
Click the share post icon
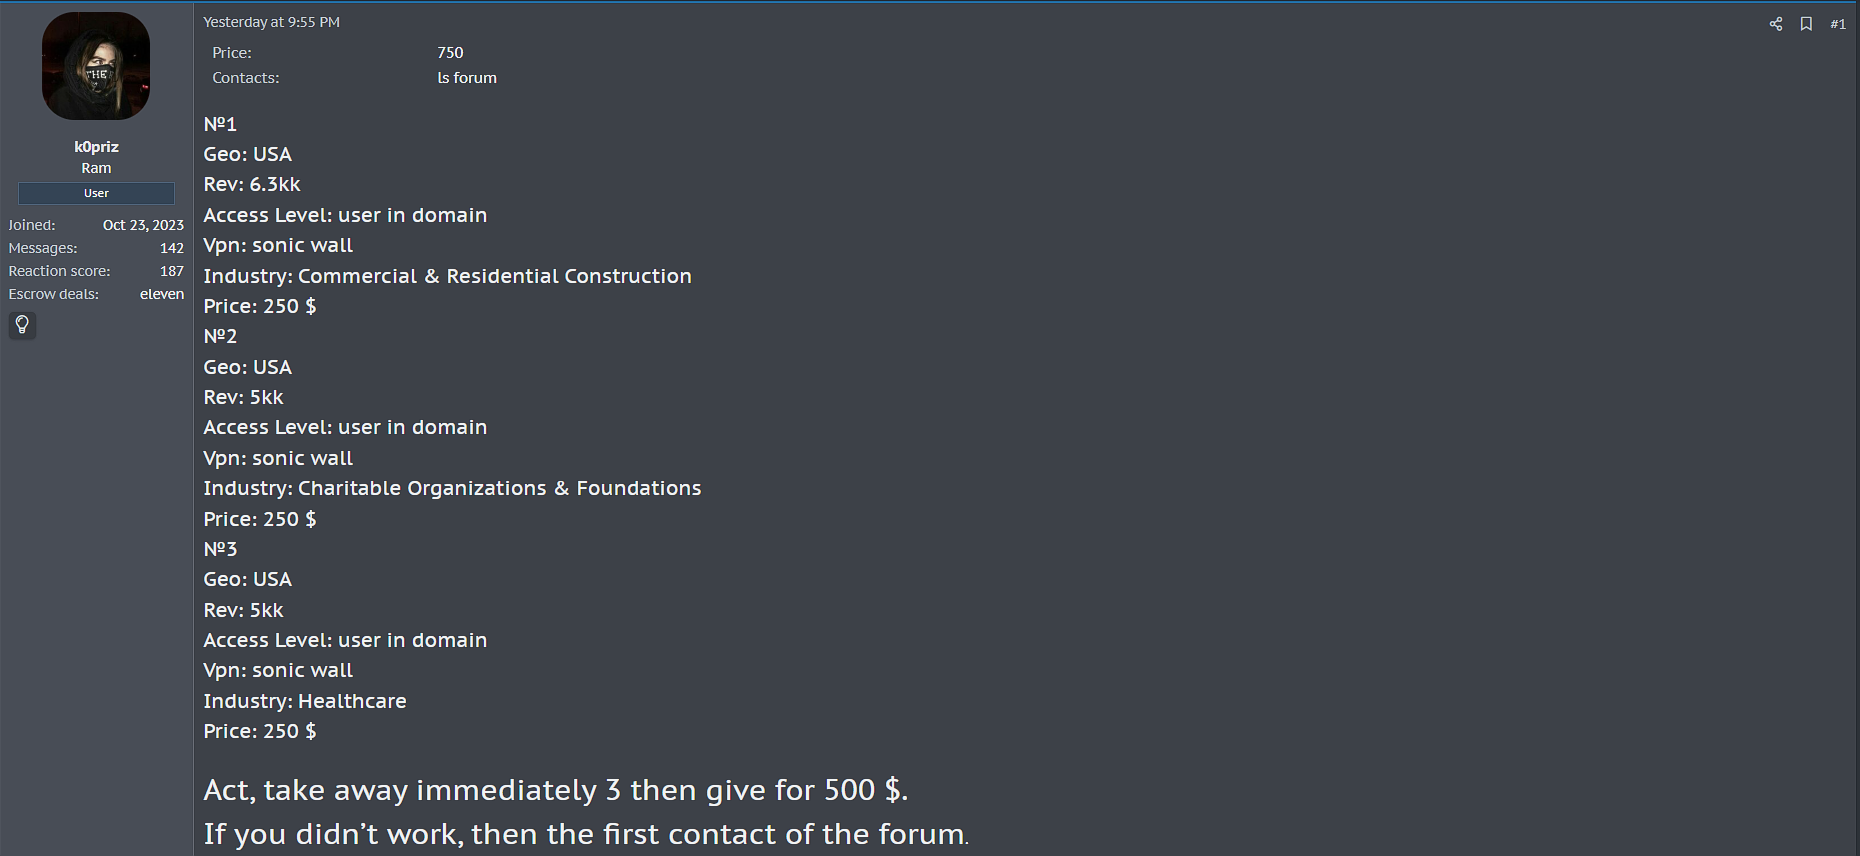pos(1776,24)
